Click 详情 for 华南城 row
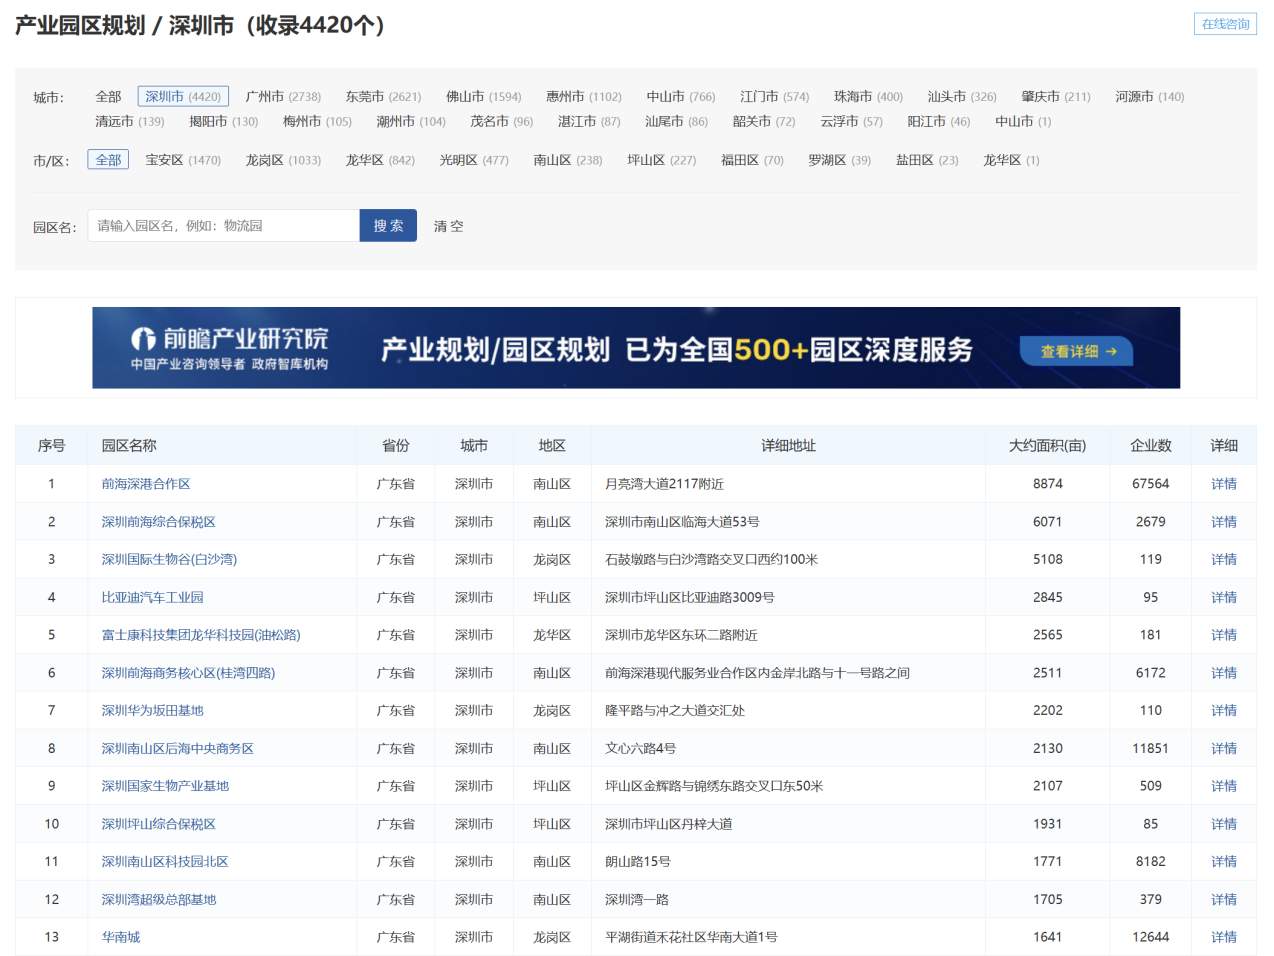The height and width of the screenshot is (956, 1274). click(1224, 937)
